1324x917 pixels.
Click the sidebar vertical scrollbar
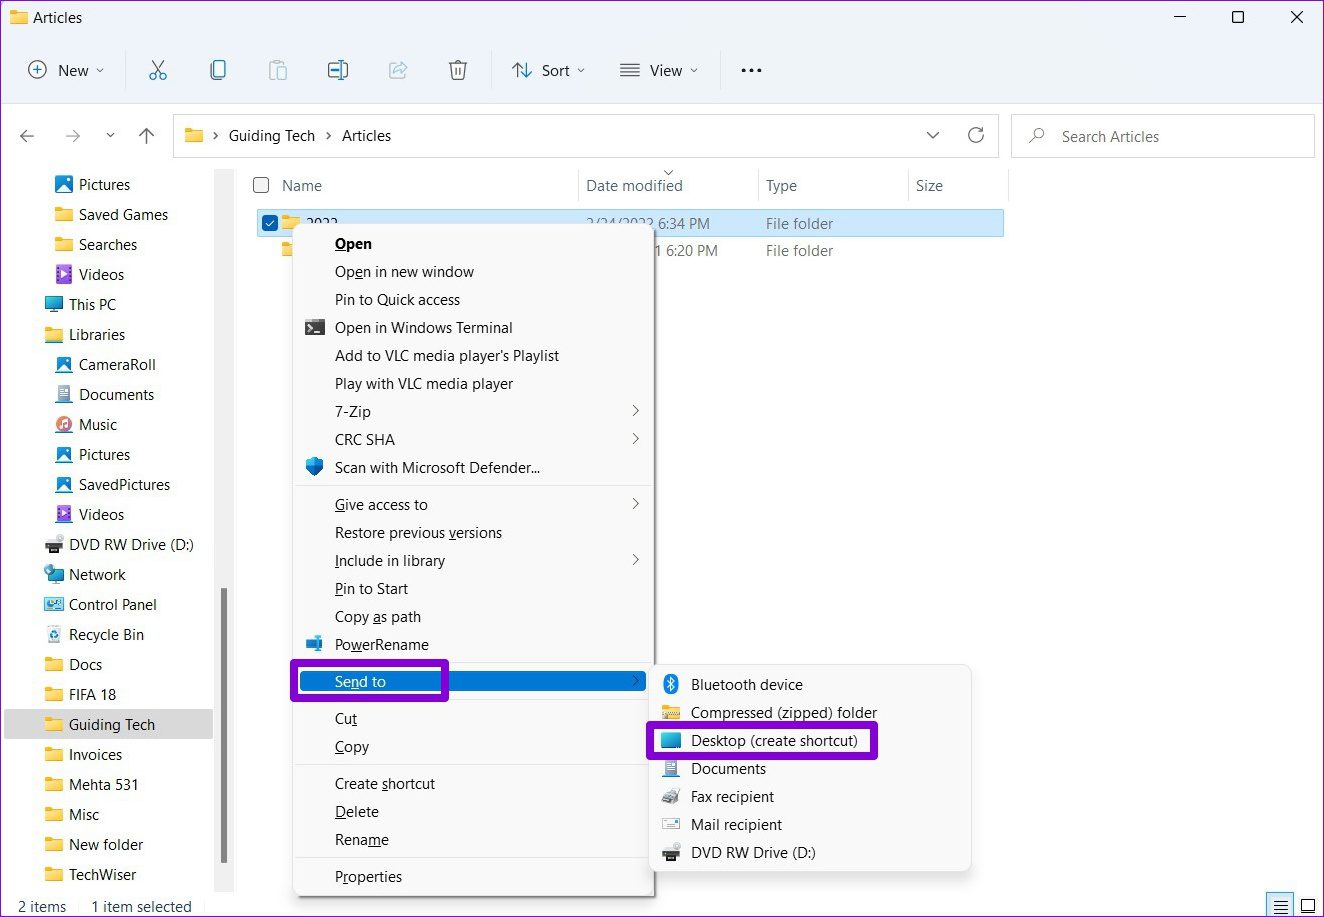coord(224,725)
